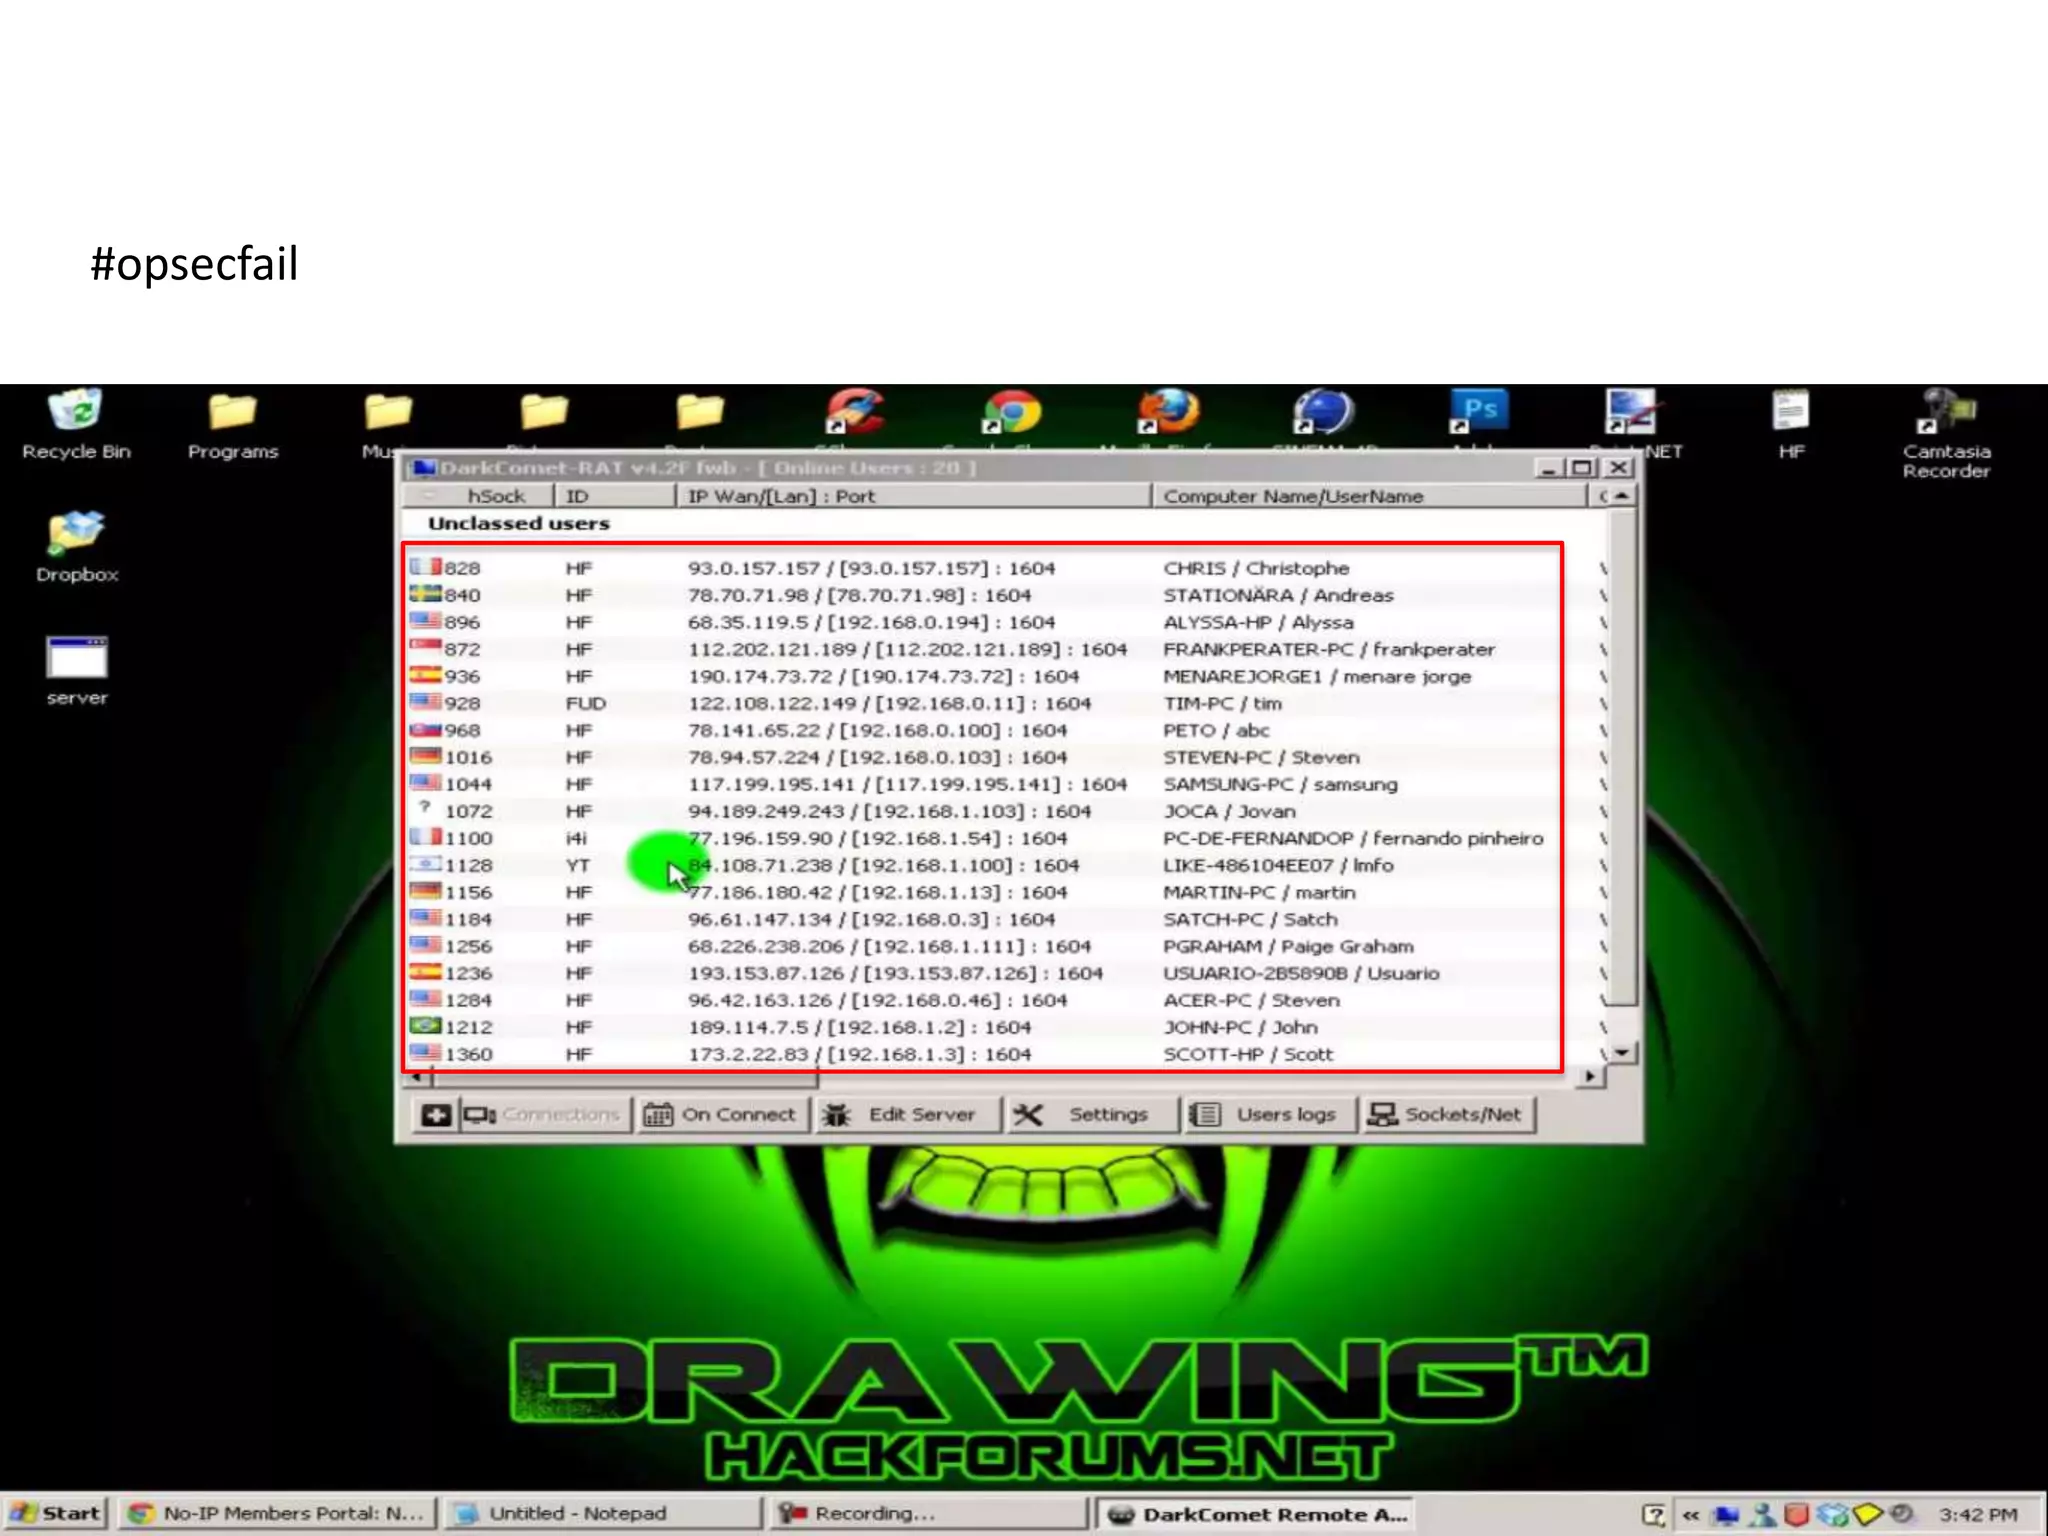The height and width of the screenshot is (1536, 2048).
Task: Sort by Computer Name/UserName column header
Action: 1370,496
